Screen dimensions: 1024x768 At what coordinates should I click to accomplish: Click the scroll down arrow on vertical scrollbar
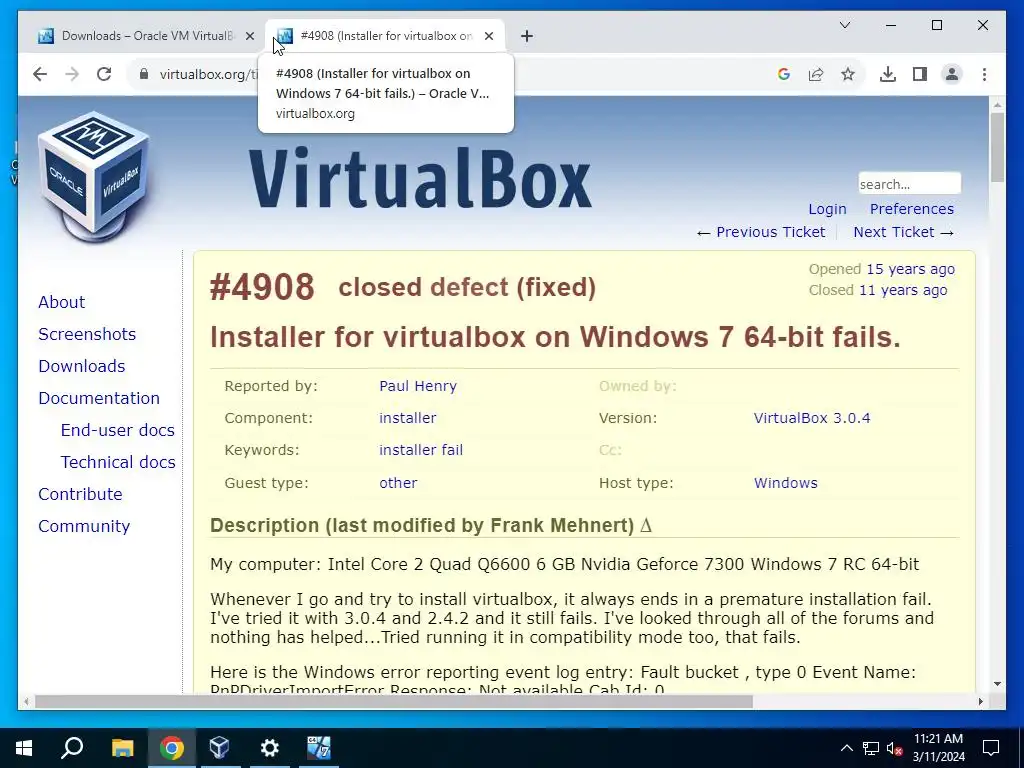point(997,684)
